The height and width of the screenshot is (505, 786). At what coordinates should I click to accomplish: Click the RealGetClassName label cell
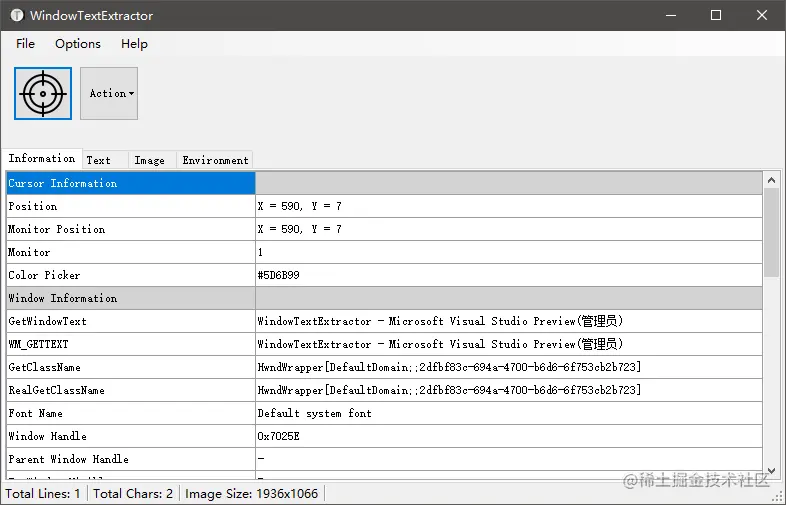[131, 391]
